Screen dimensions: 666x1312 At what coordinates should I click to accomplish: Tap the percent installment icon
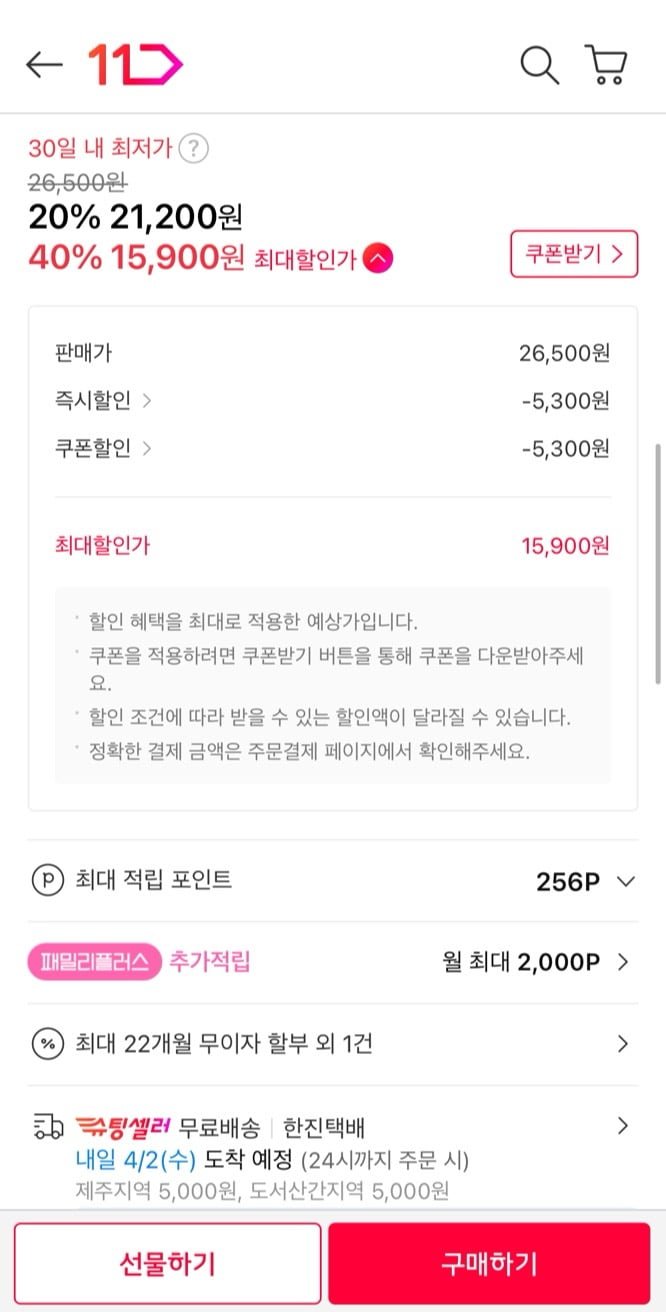(46, 1044)
